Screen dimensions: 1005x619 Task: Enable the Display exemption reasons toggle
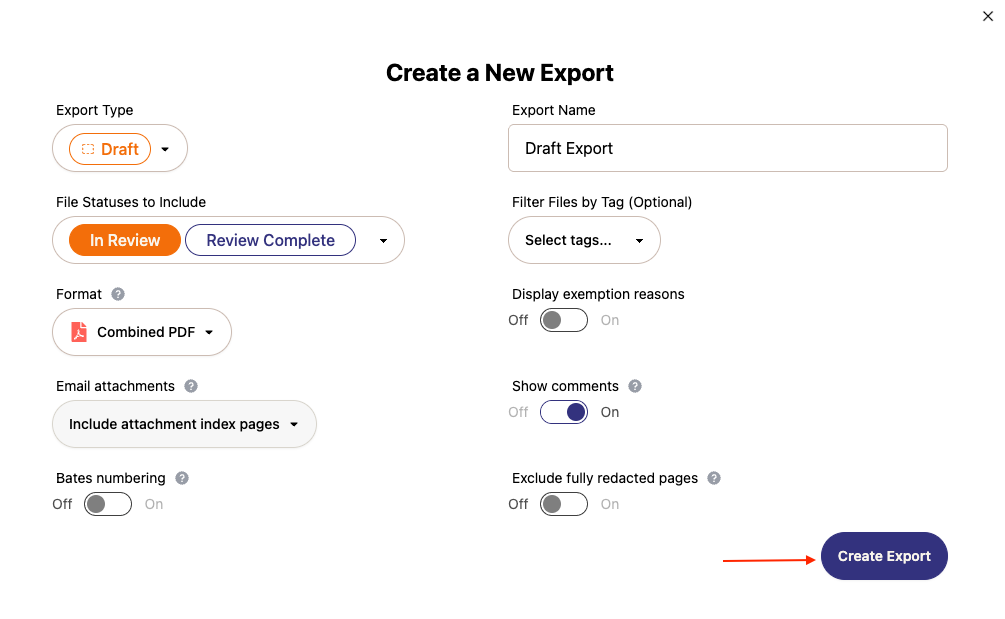(x=563, y=320)
